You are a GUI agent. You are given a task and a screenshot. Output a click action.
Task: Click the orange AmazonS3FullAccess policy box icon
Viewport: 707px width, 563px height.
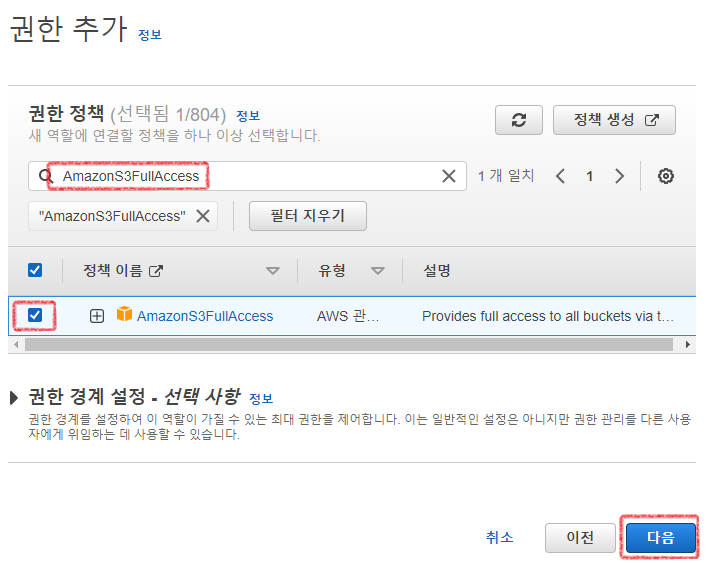click(x=124, y=314)
